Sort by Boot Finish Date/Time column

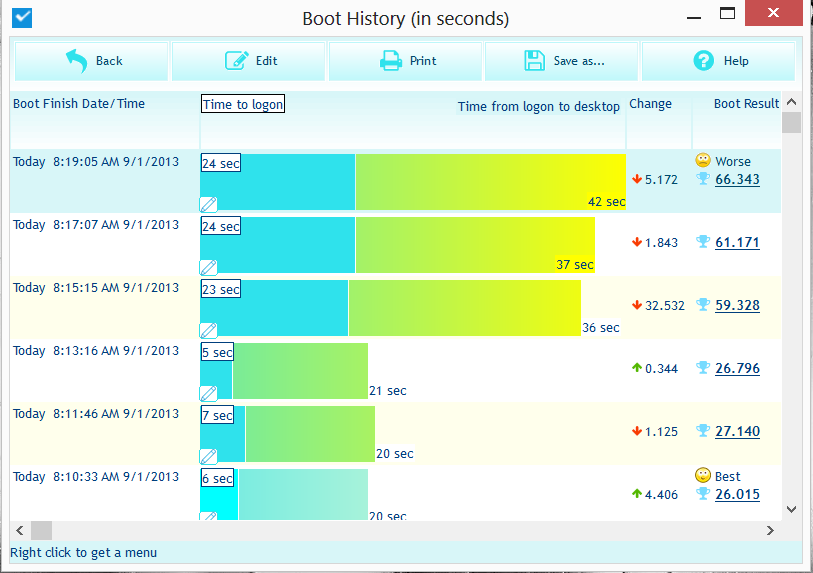[x=79, y=104]
